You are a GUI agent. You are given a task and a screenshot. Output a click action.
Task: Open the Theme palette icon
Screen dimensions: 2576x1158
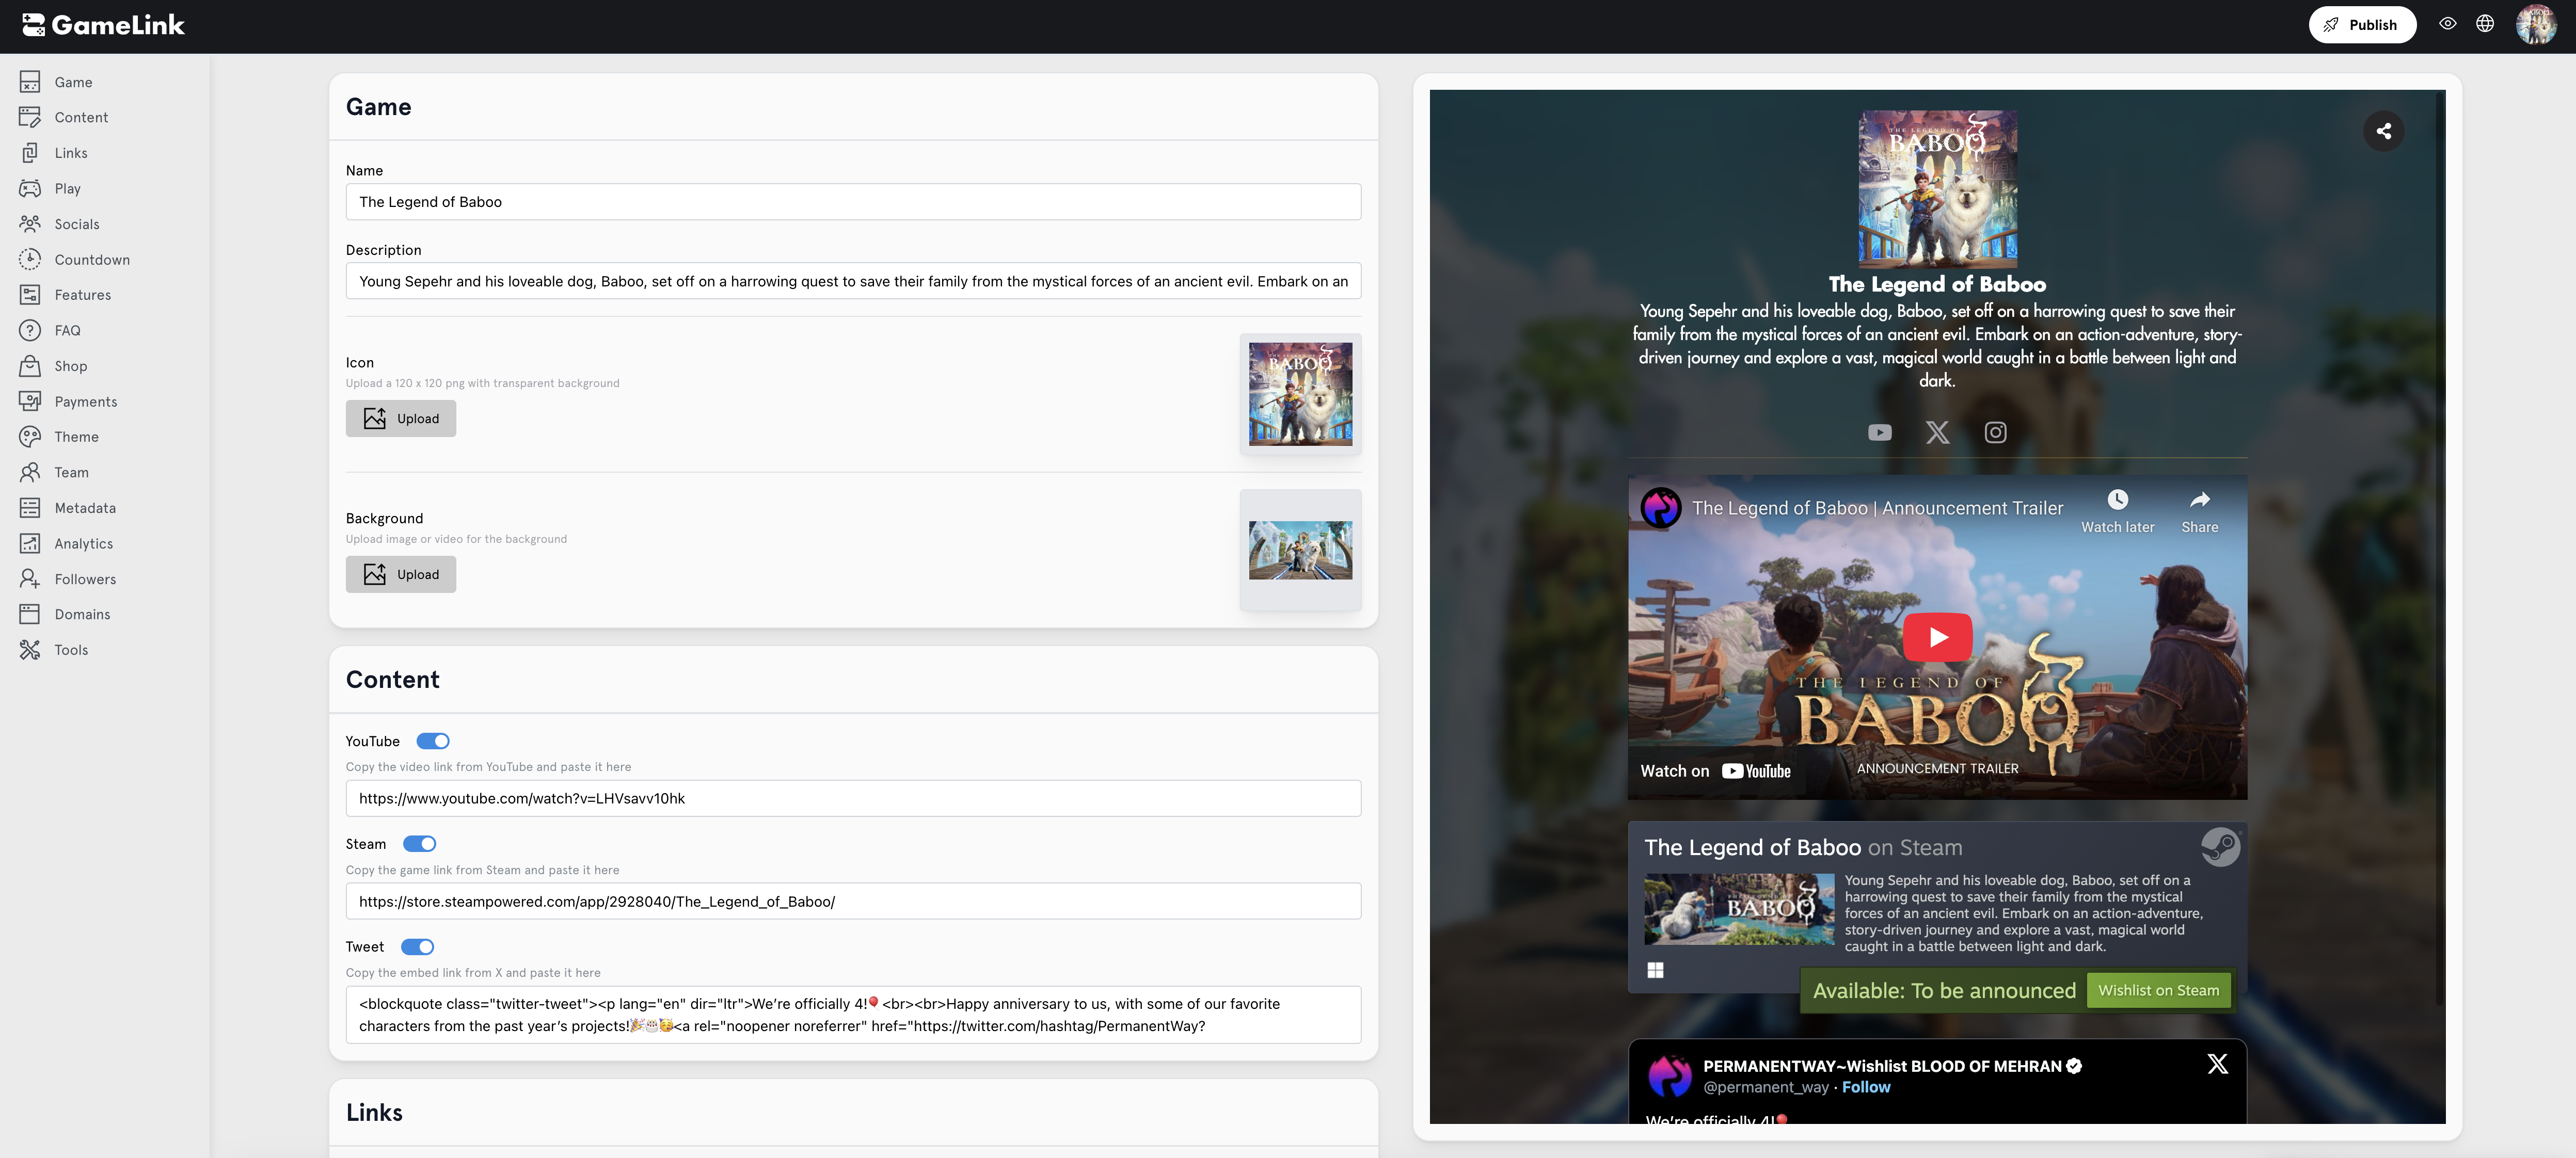30,437
